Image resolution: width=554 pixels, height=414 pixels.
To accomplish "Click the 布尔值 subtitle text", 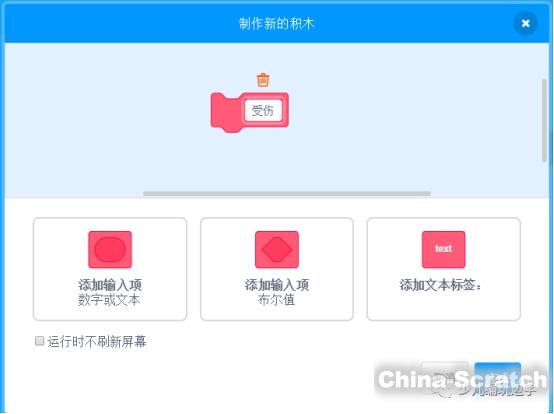I will 276,300.
